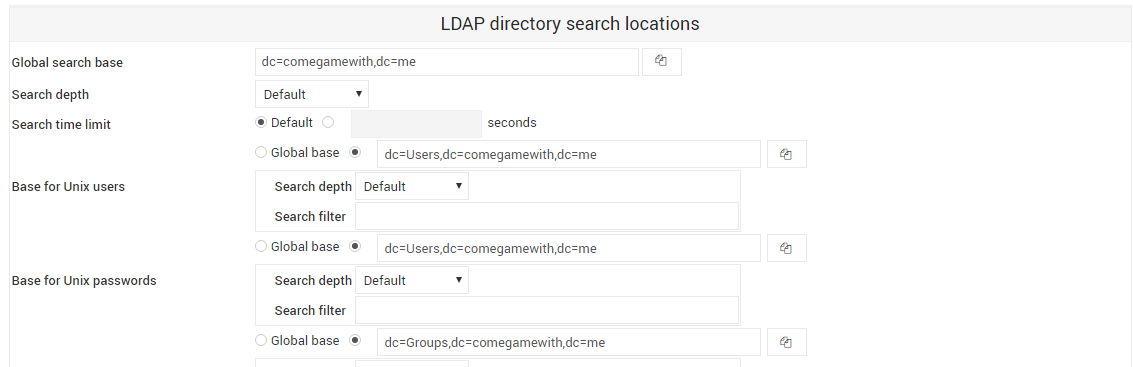Viewport: 1133px width, 367px height.
Task: Select custom seconds radio for Search time limit
Action: click(328, 122)
